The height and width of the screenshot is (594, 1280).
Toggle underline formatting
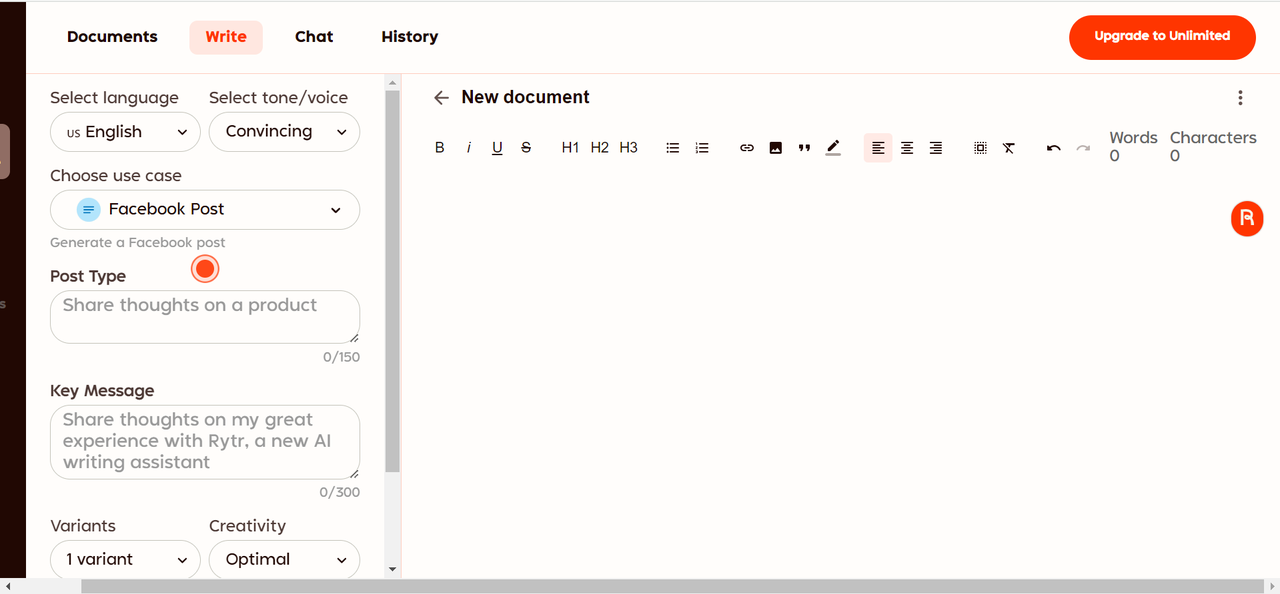pos(497,148)
